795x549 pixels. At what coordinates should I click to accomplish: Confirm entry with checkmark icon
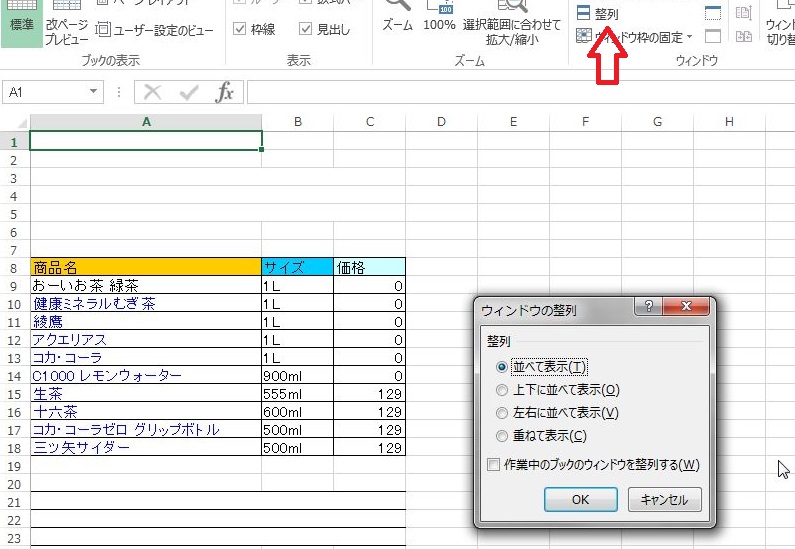[x=189, y=92]
